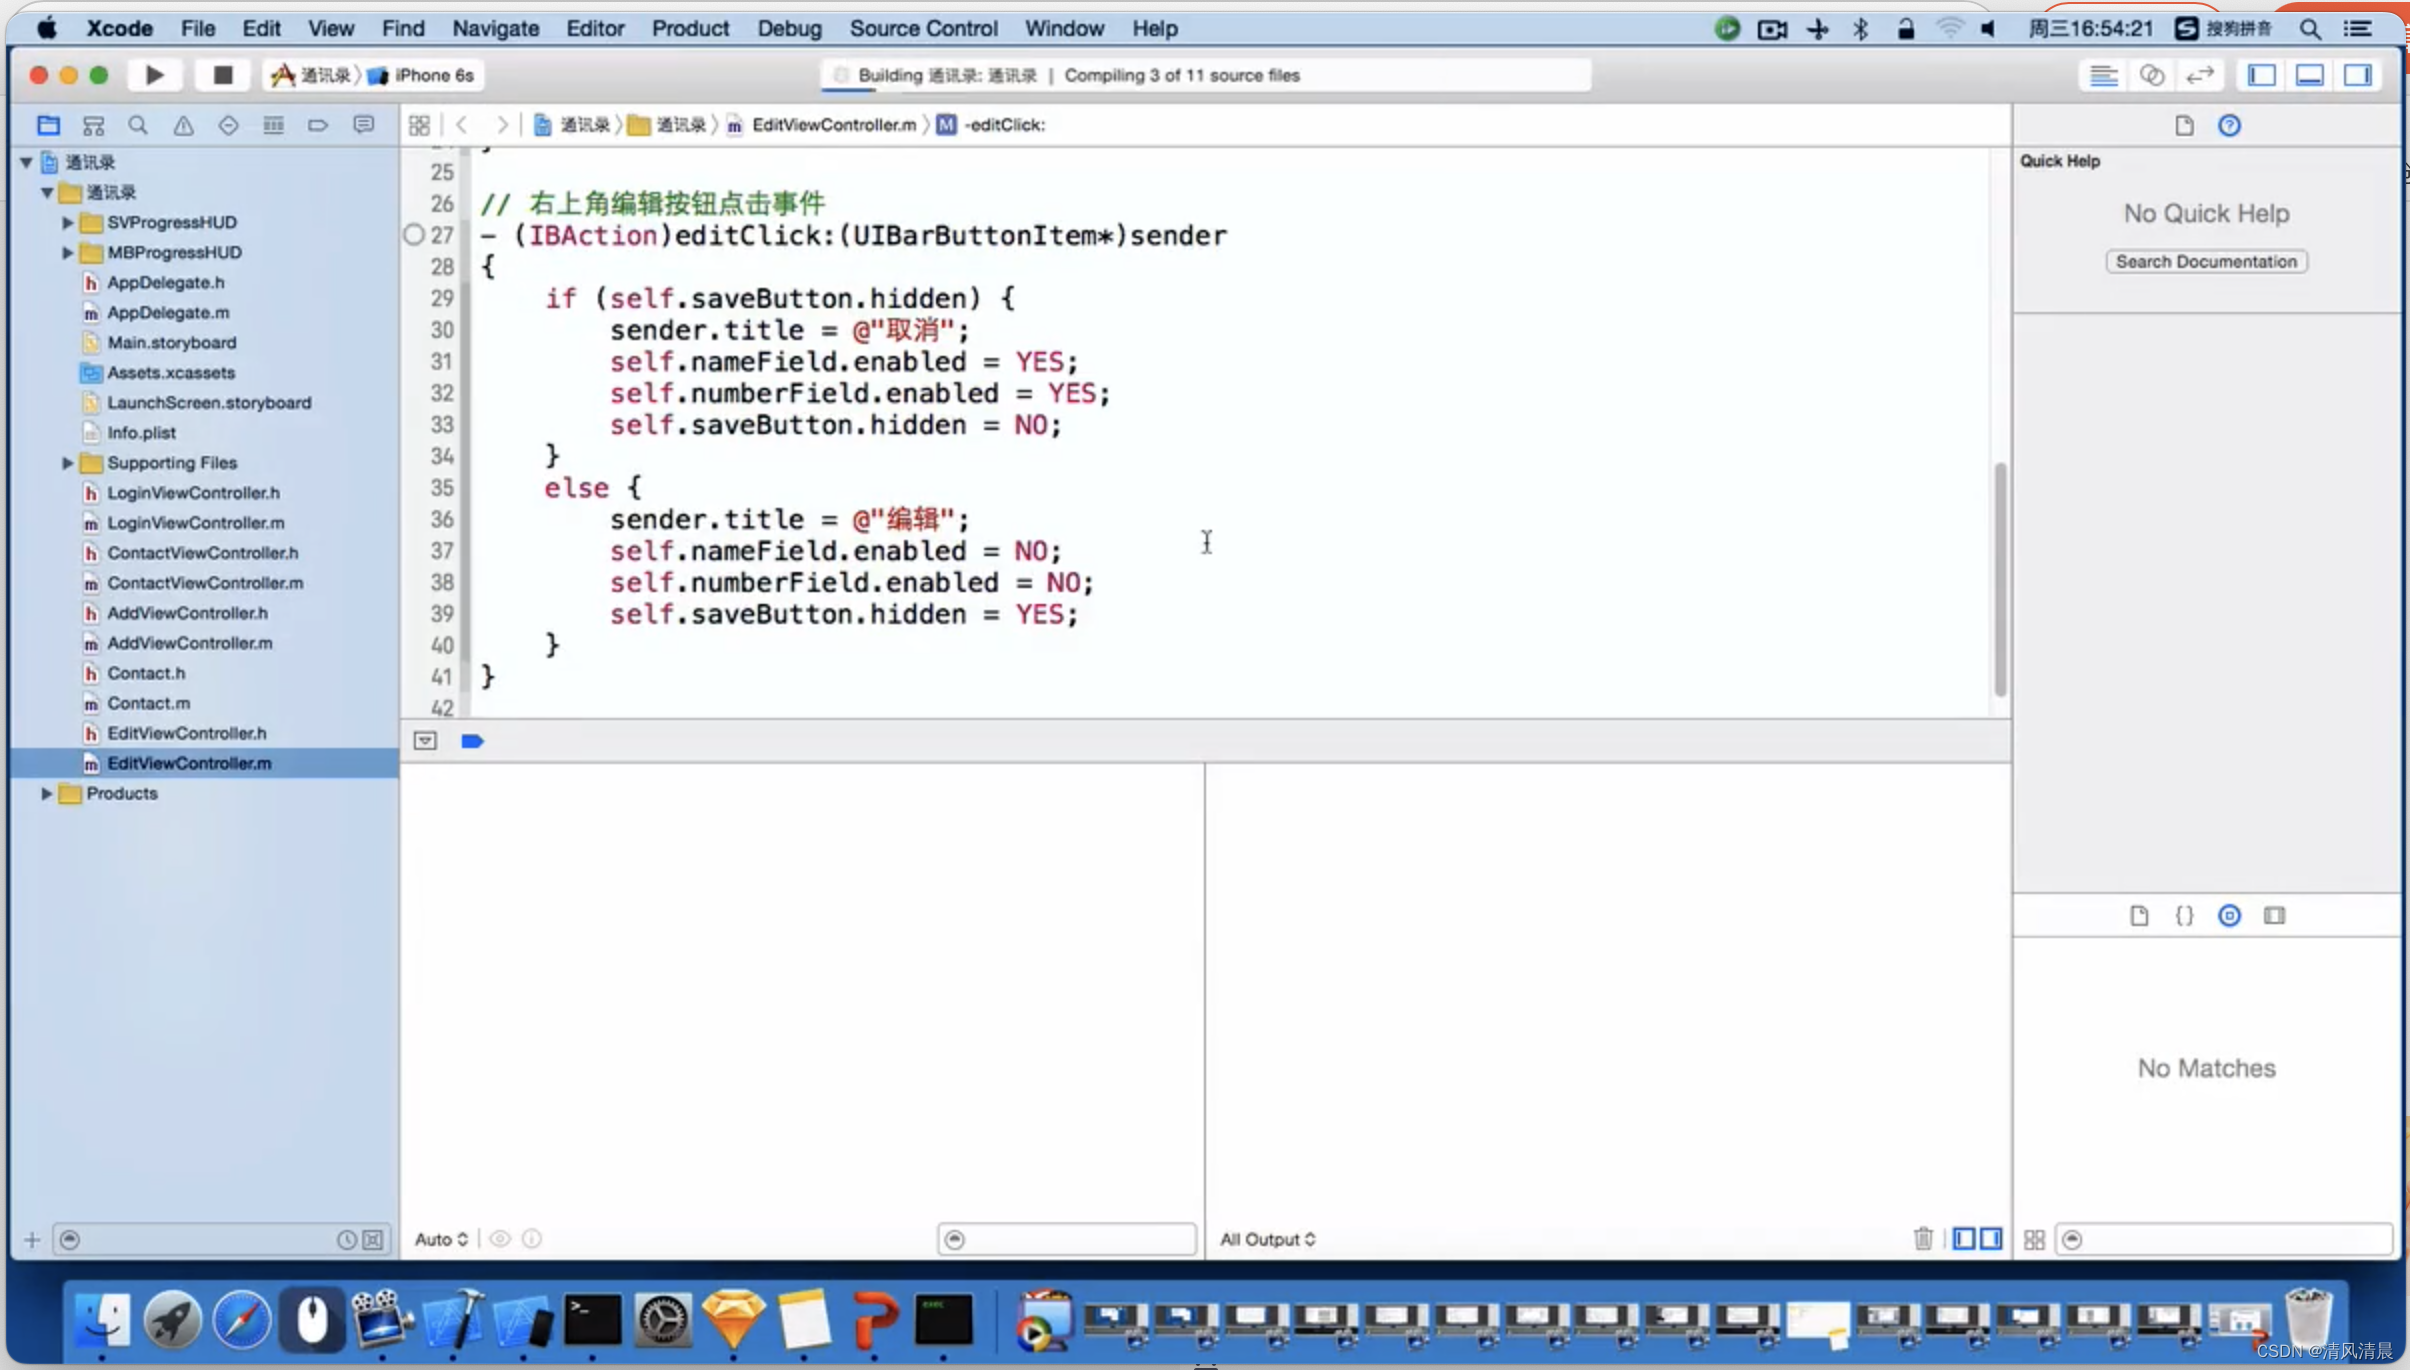
Task: Toggle the bottom Debug area visibility
Action: point(2309,75)
